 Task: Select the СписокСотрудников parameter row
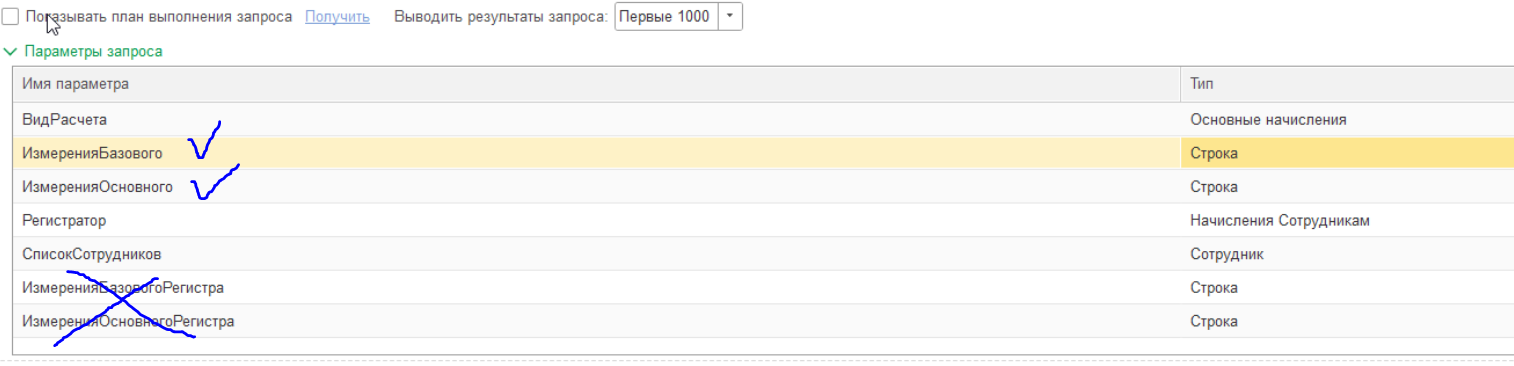click(x=763, y=254)
